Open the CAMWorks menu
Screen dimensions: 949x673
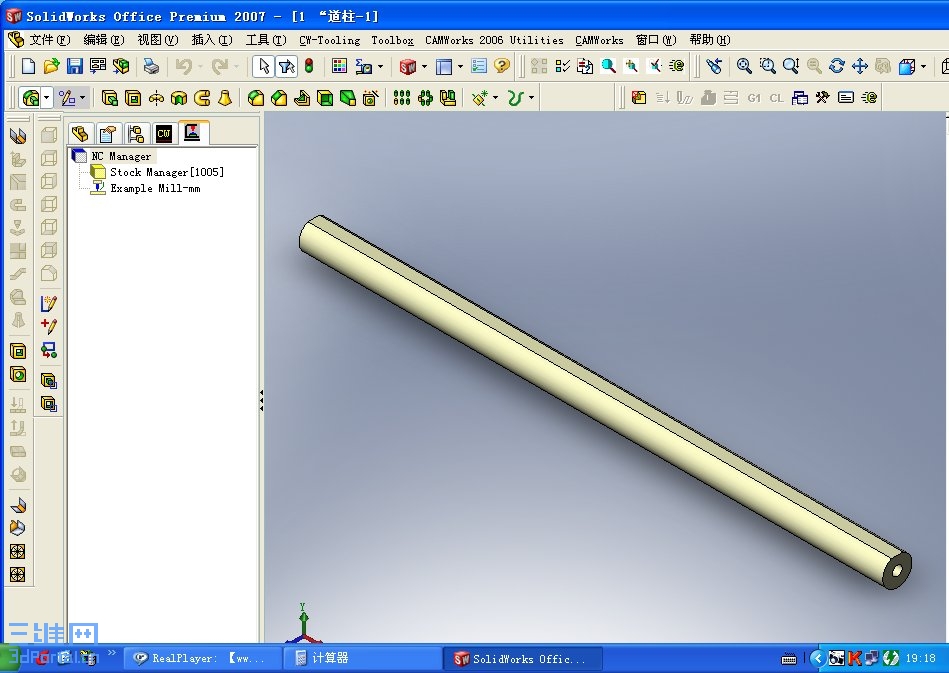coord(599,40)
